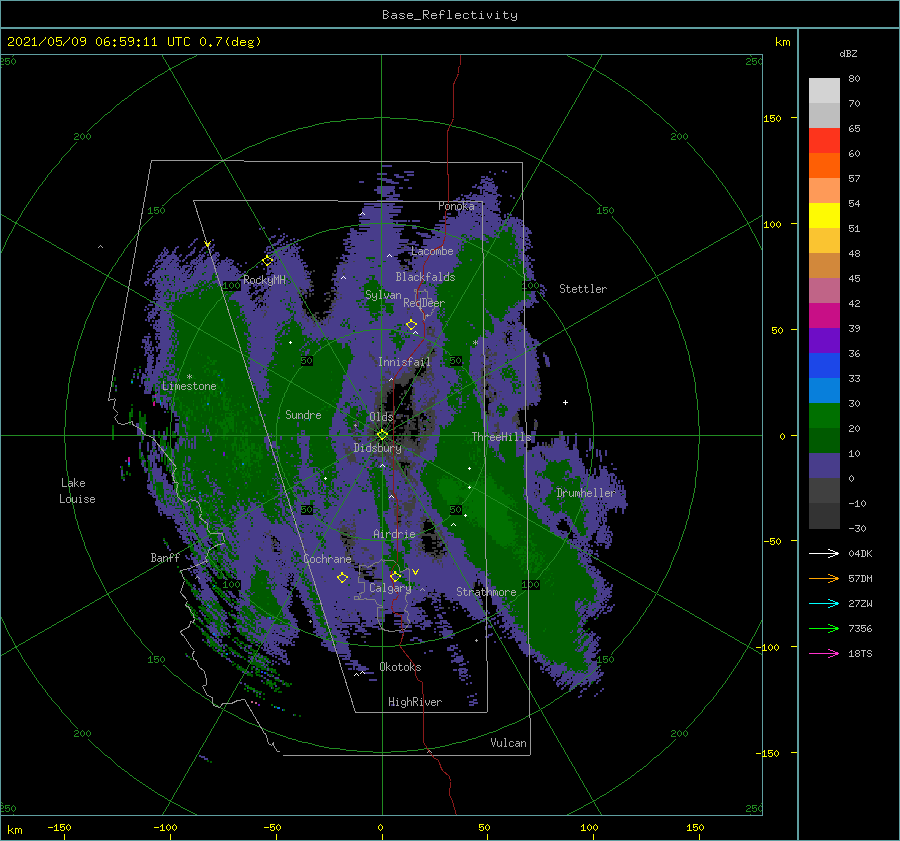Click the Blackfalds city label
900x841 pixels.
[x=425, y=277]
